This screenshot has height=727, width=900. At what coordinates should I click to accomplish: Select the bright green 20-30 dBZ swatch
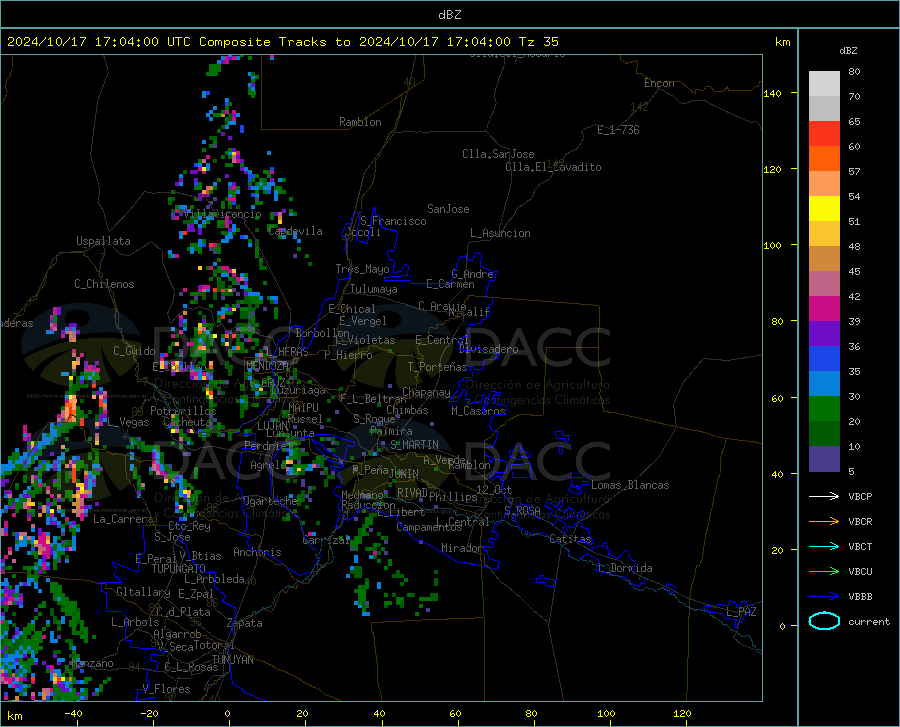[x=824, y=409]
